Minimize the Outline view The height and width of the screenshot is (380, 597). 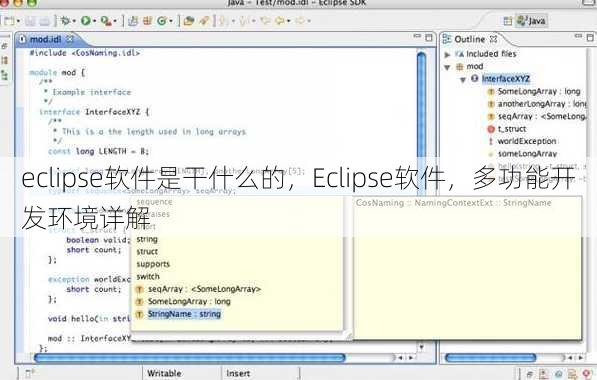click(x=578, y=36)
